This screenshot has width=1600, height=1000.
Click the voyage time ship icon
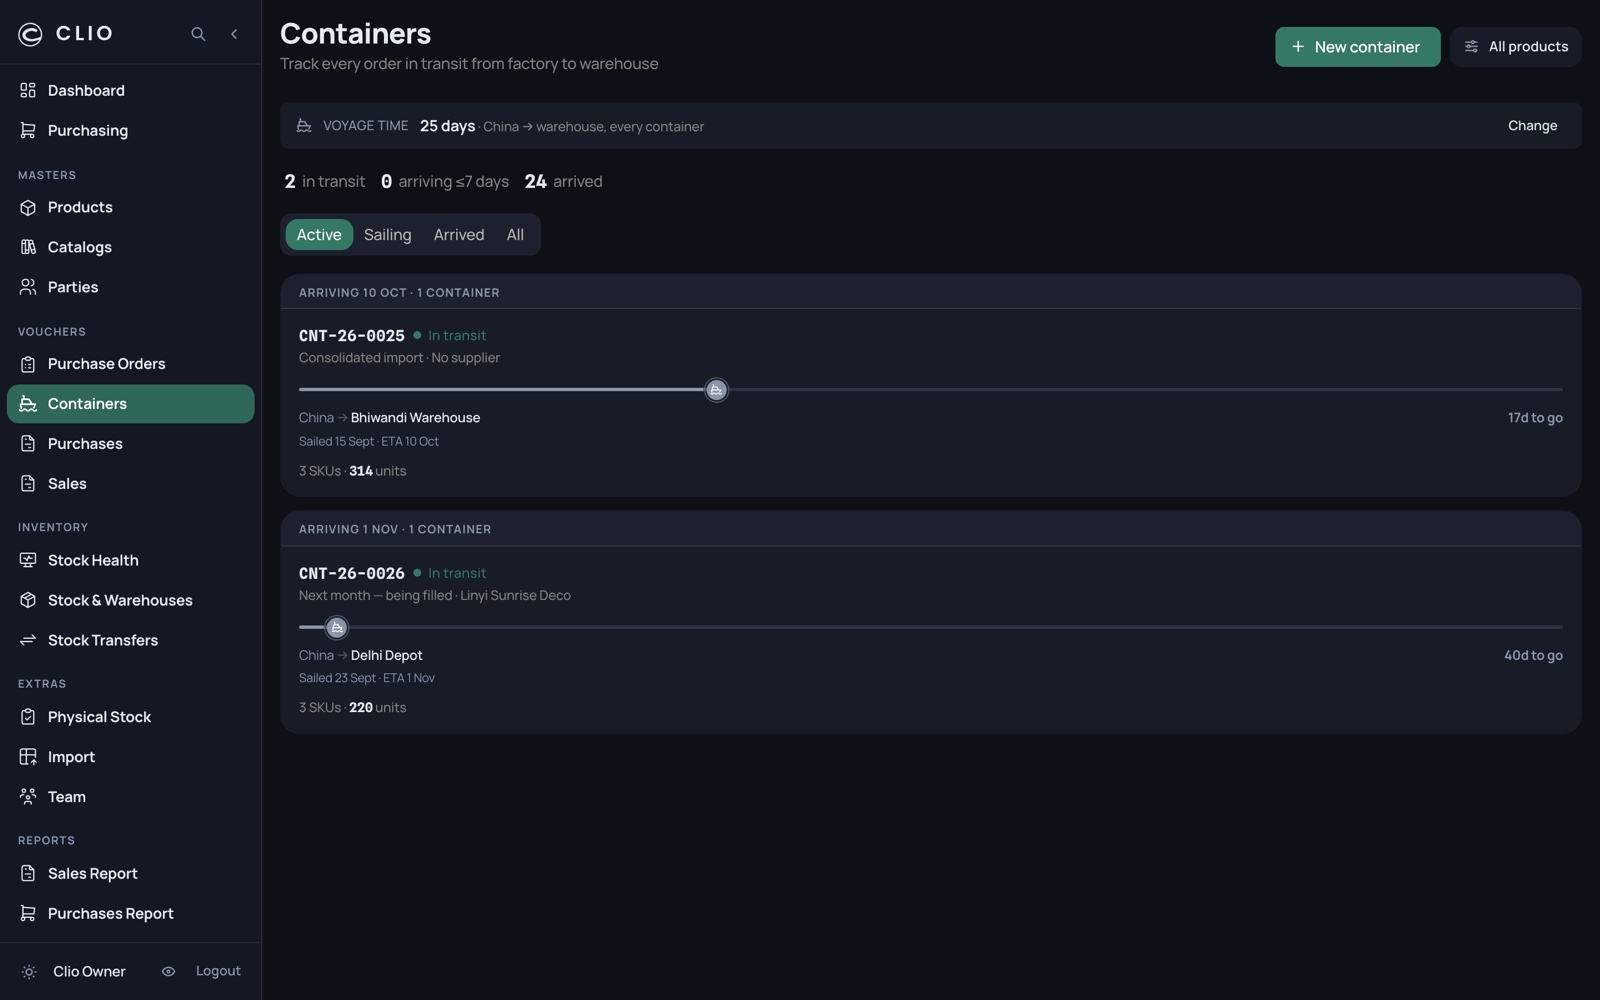tap(304, 126)
